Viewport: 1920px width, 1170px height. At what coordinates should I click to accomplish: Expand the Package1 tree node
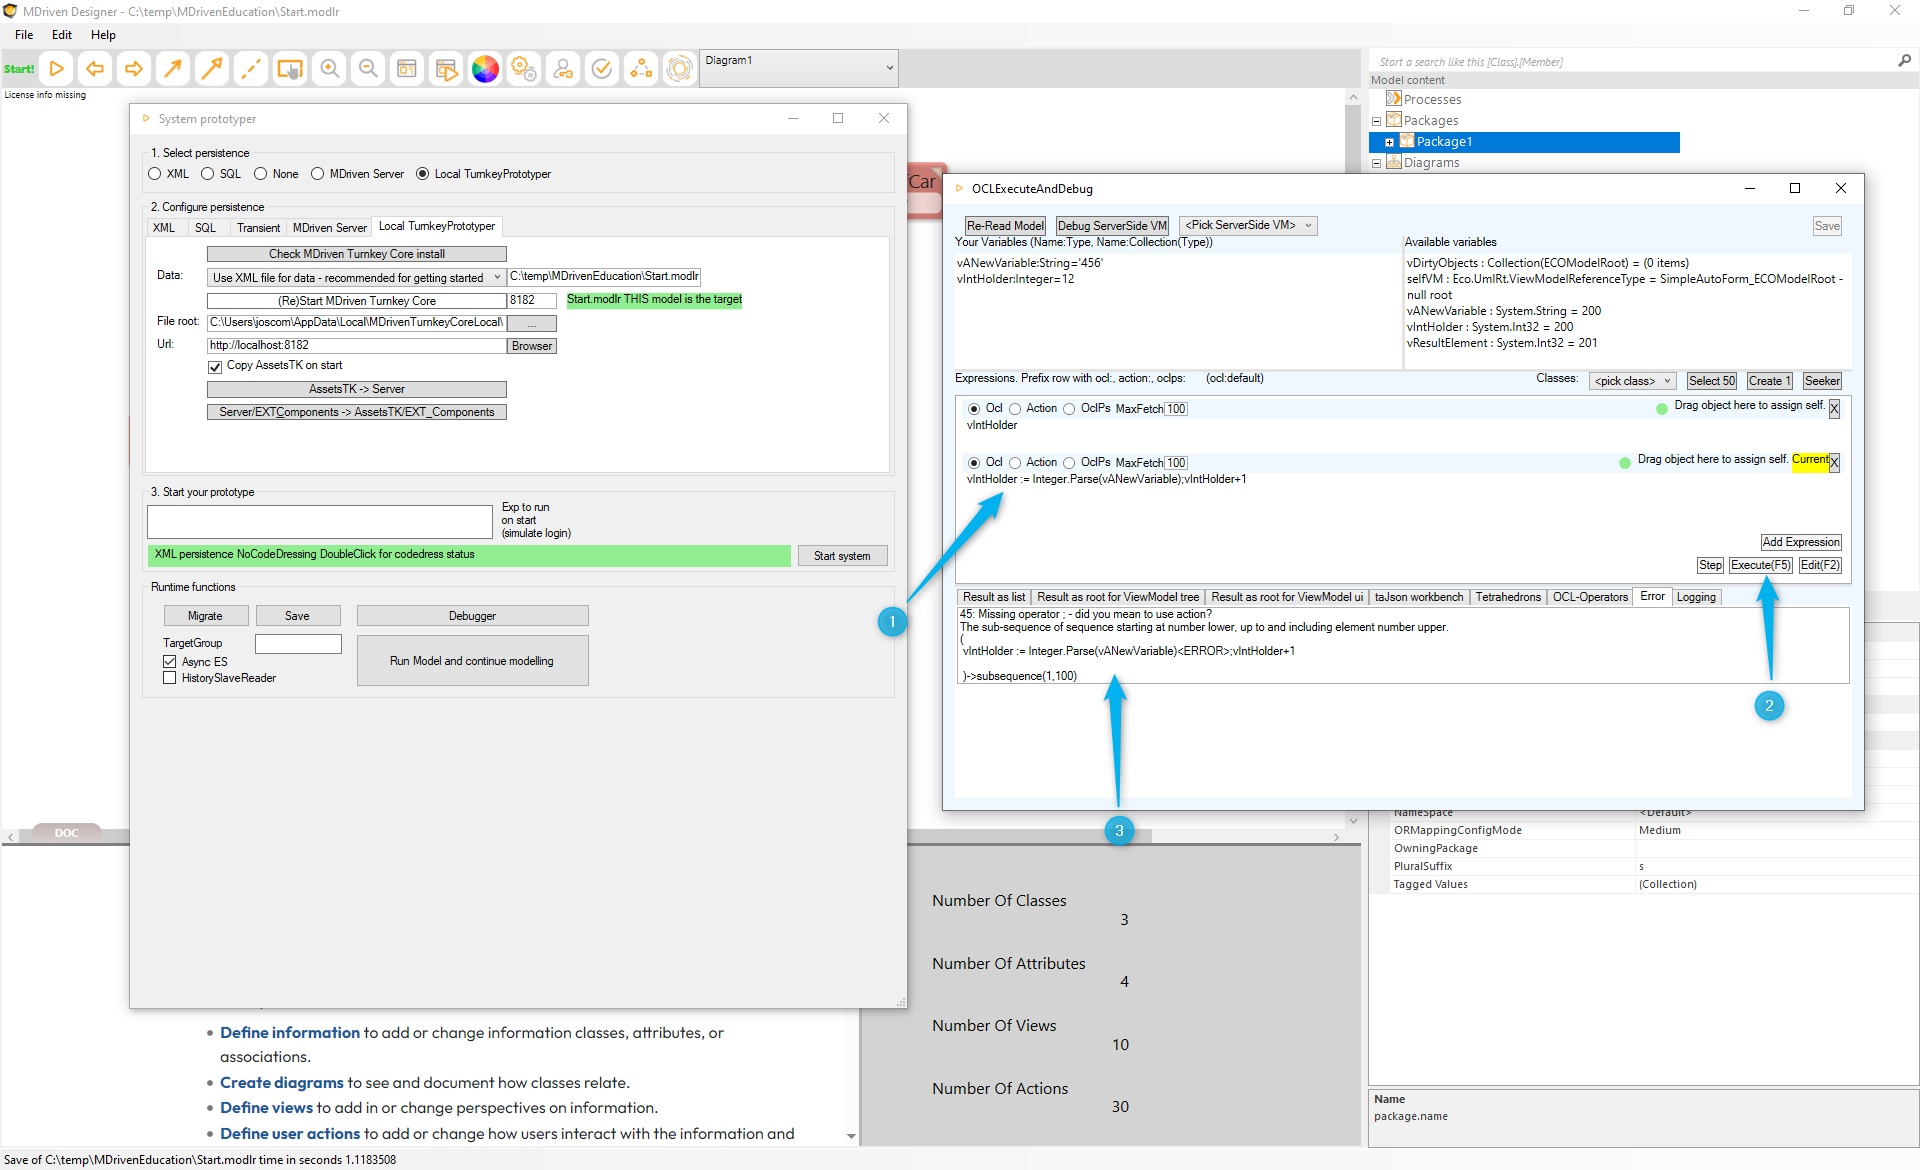[1389, 142]
